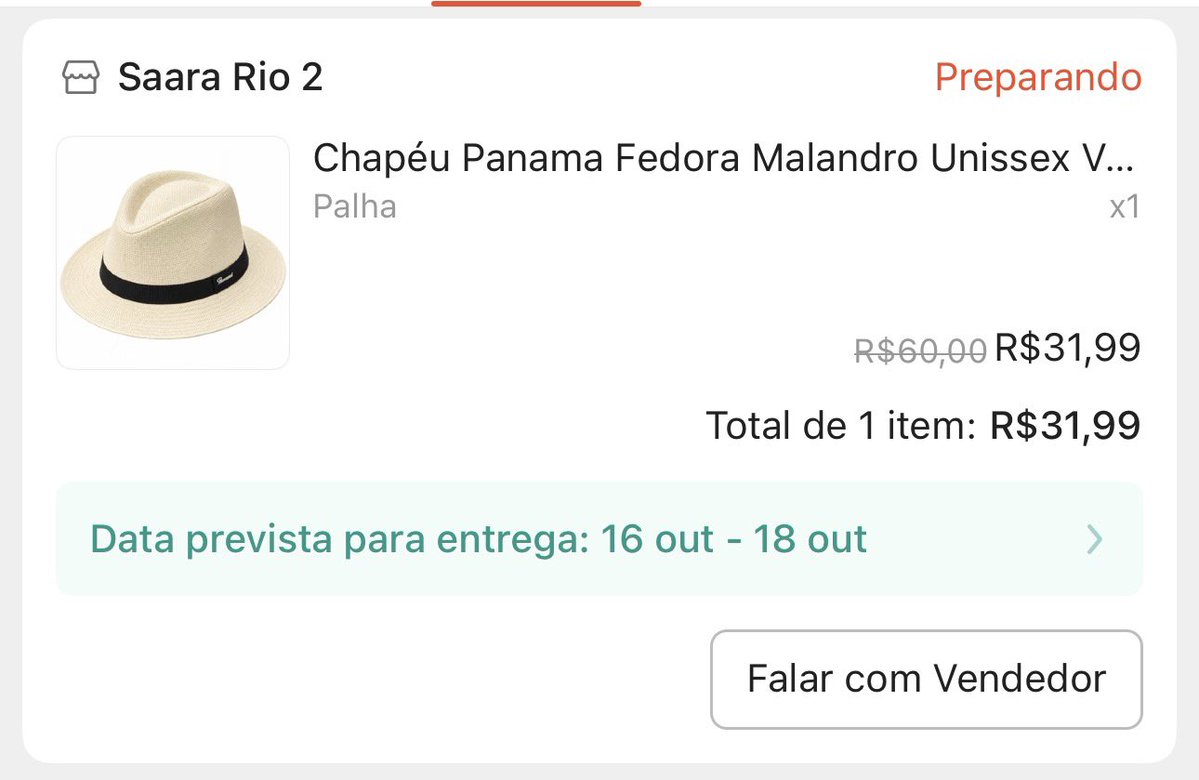Tap the Preparando order status

click(1038, 77)
